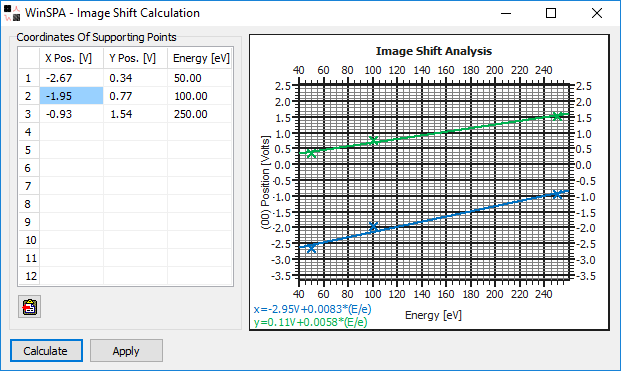The image size is (621, 371).
Task: Click blue data marker at 50 eV
Action: (311, 248)
